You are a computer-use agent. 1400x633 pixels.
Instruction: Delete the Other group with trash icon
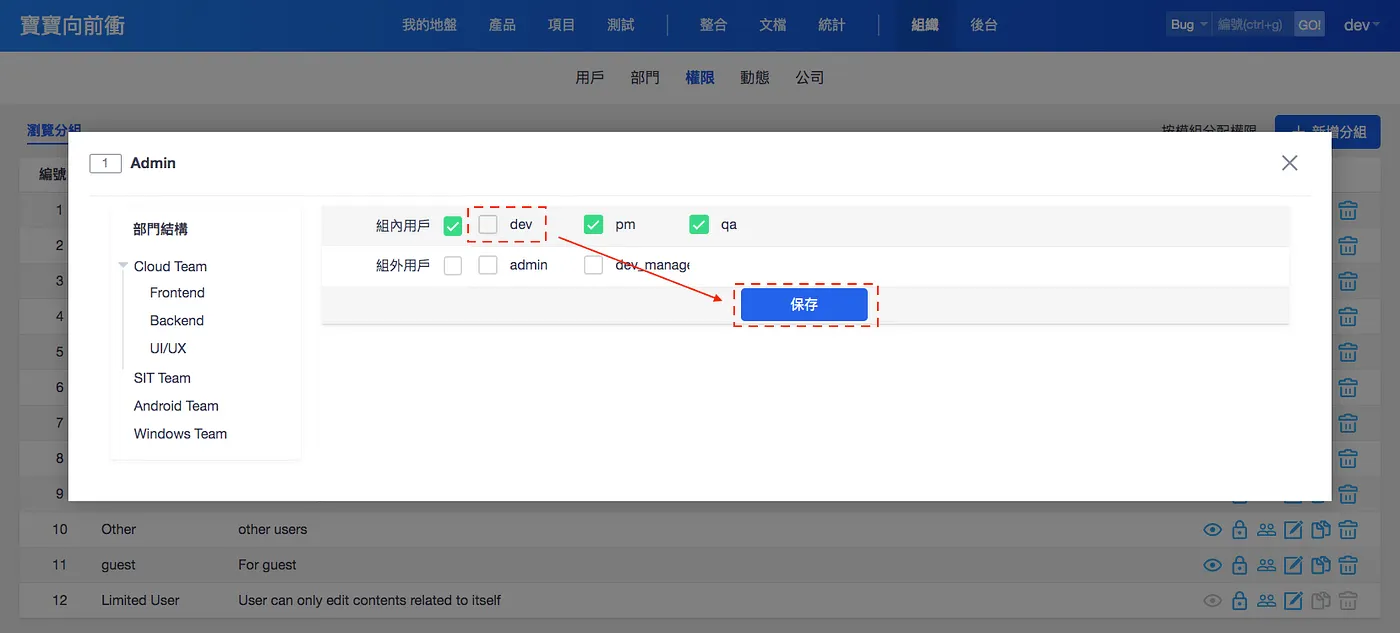[x=1348, y=530]
